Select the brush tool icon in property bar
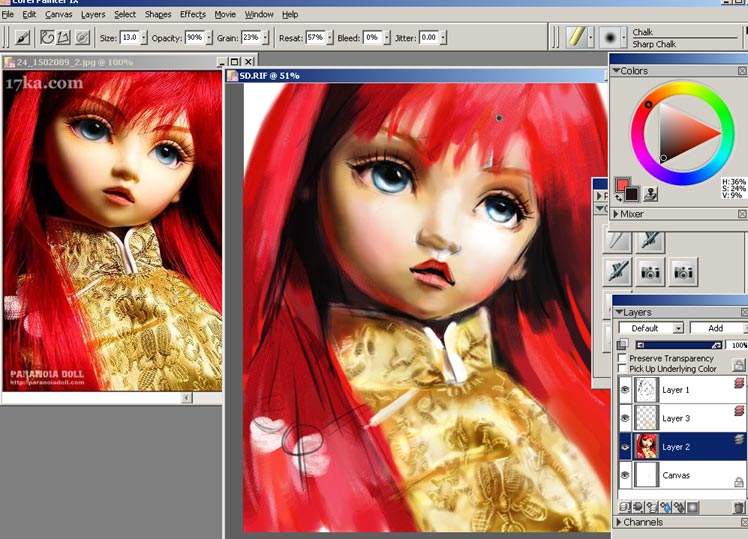This screenshot has width=748, height=539. (22, 38)
